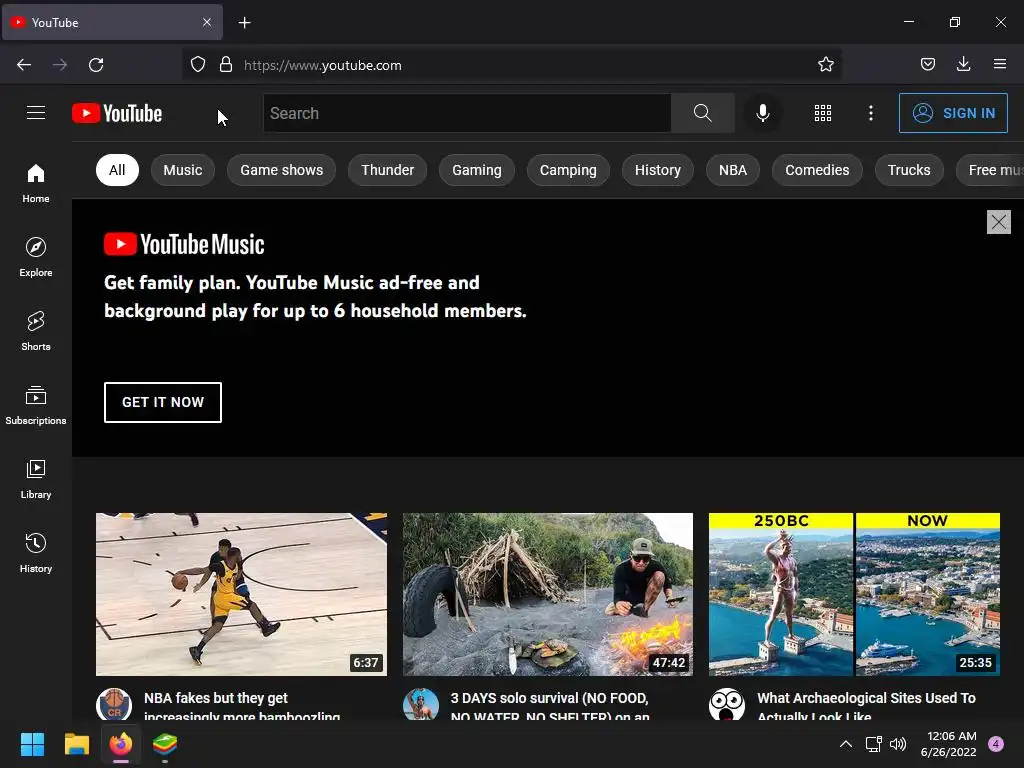Open the Archaeological Sites channel avatar
Screen dimensions: 1024x768
tap(727, 705)
